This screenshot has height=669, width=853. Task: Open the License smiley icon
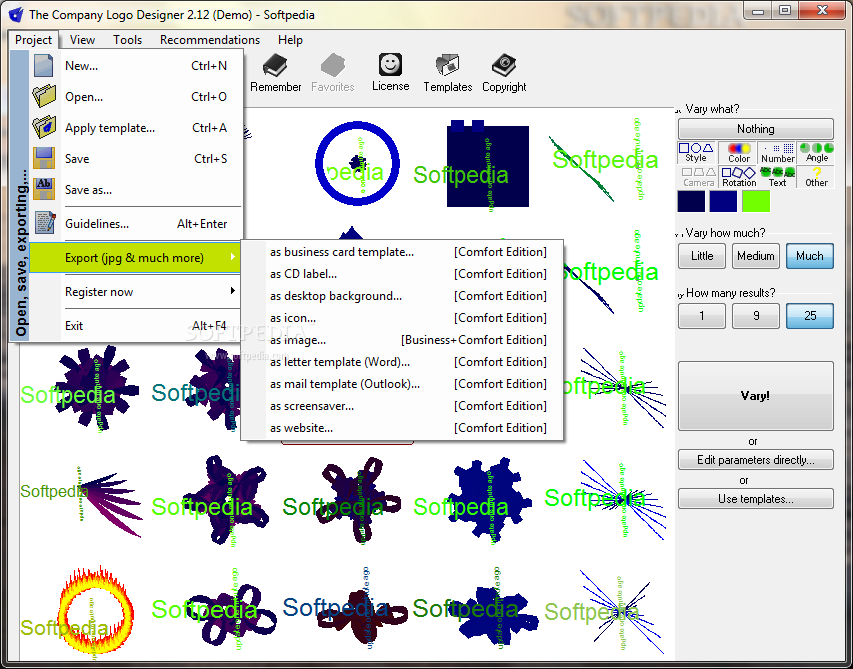pos(390,65)
